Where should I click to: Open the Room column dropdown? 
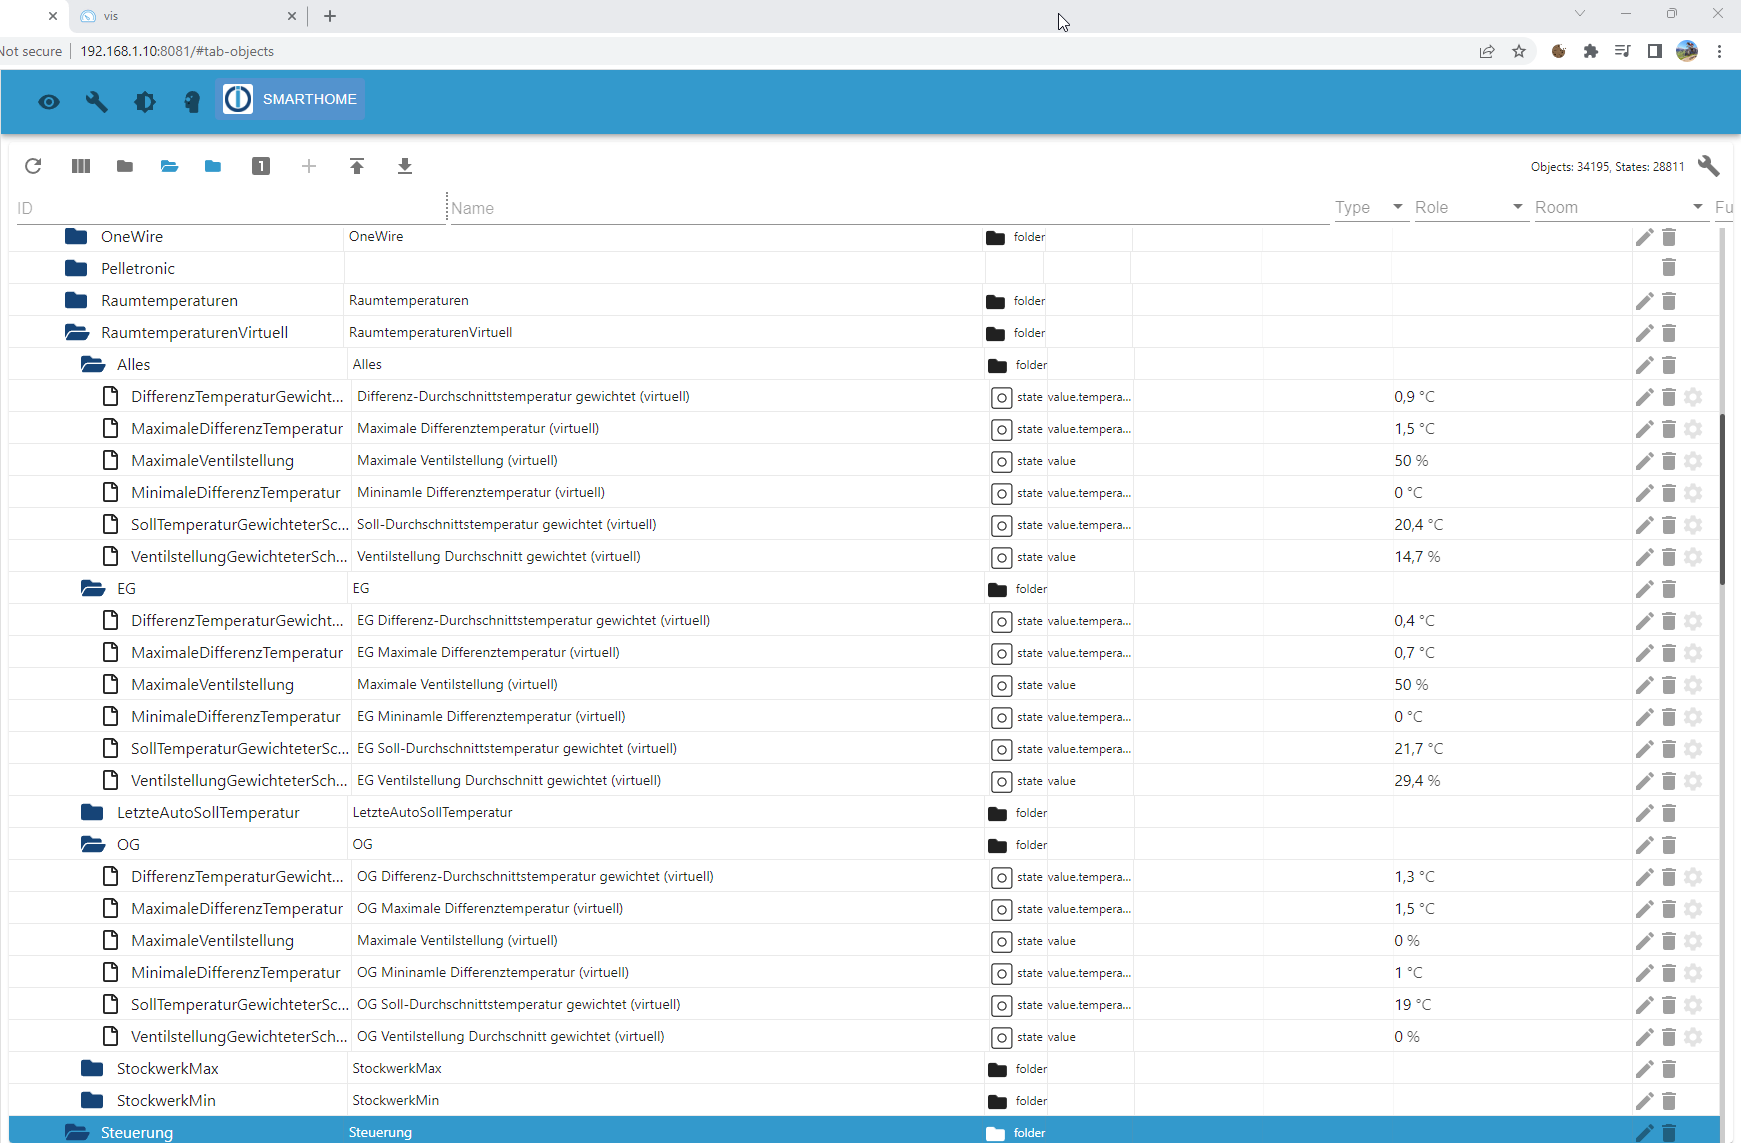click(1697, 207)
